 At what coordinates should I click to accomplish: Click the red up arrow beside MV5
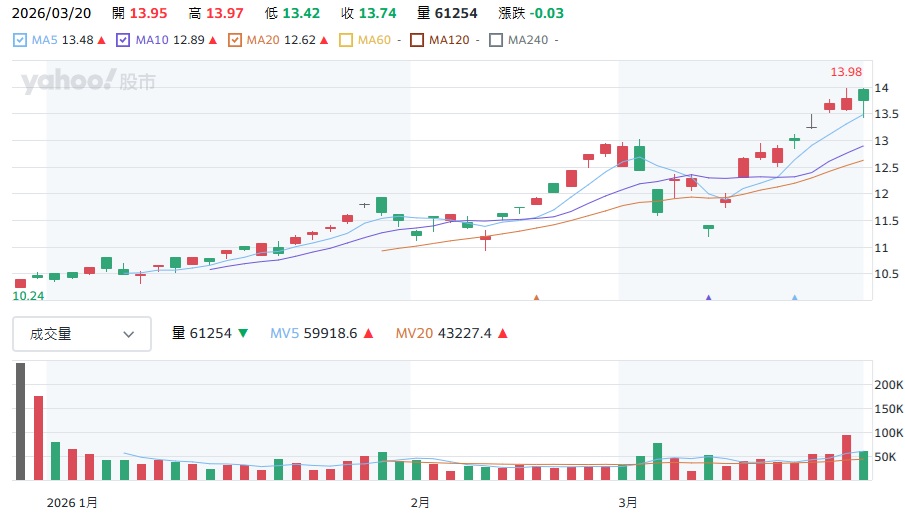[x=367, y=334]
